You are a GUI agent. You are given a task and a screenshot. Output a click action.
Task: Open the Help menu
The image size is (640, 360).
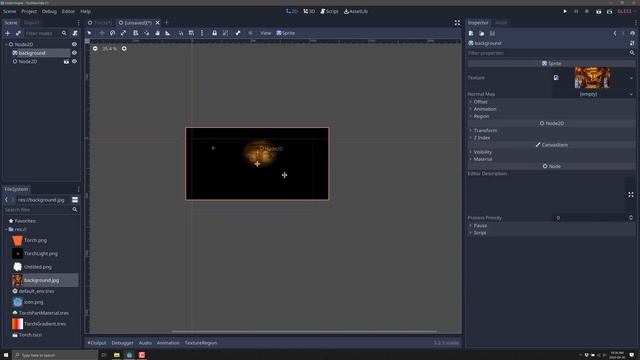click(85, 11)
